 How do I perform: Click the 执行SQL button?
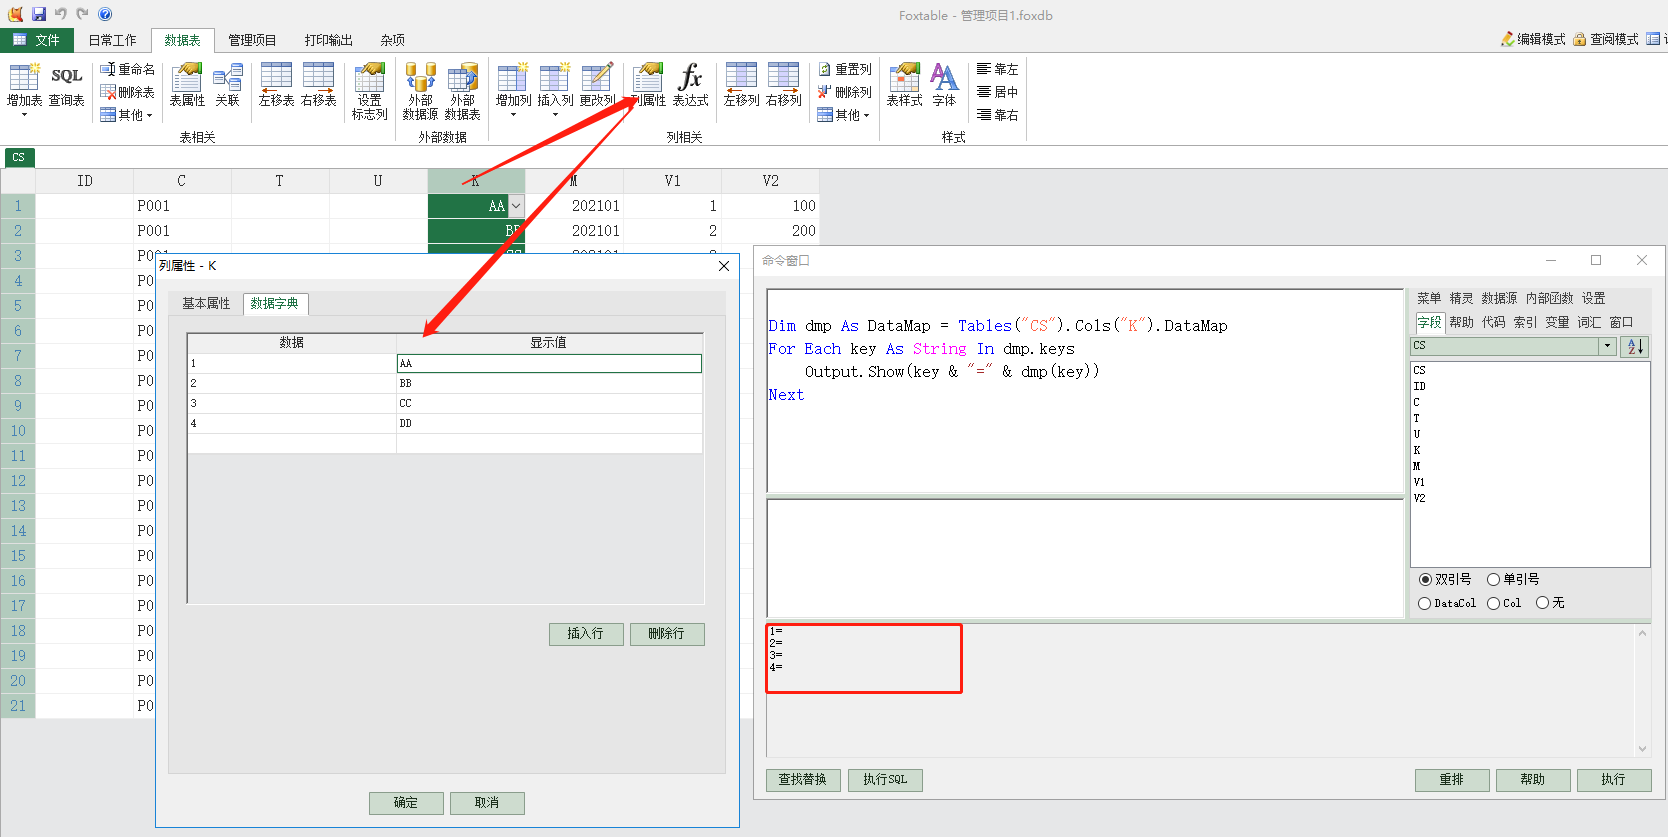(x=885, y=780)
